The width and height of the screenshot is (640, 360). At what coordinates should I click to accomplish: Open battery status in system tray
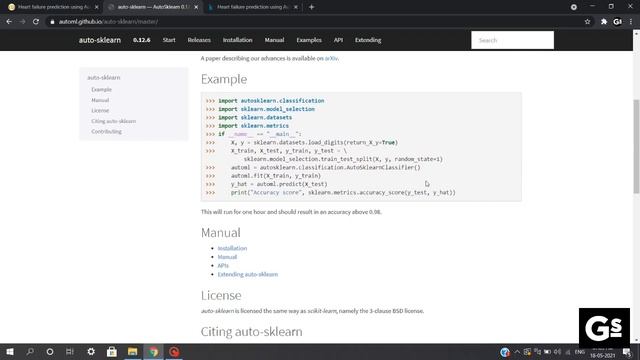(547, 352)
